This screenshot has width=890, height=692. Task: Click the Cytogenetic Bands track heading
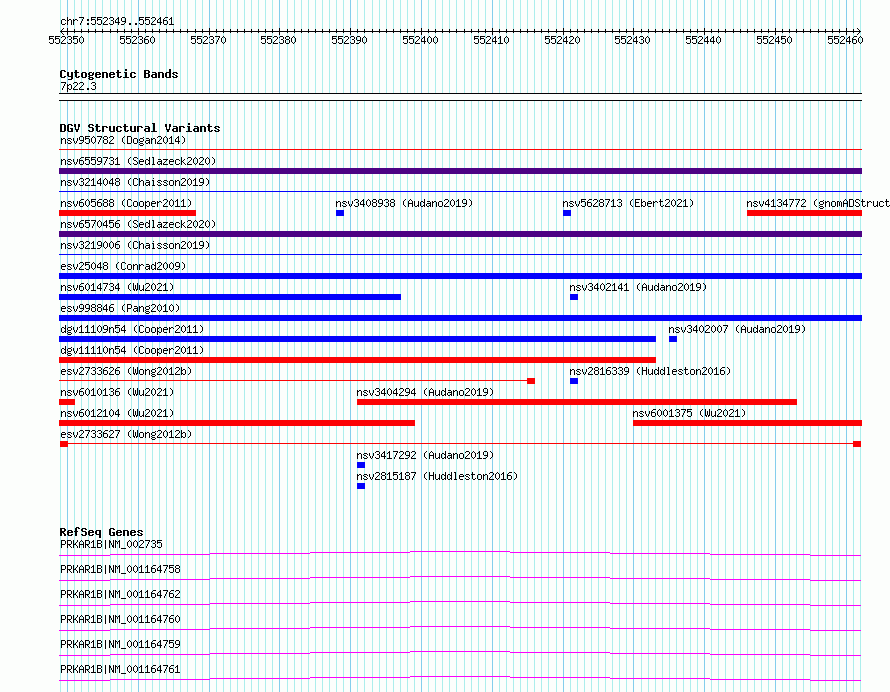click(x=119, y=74)
